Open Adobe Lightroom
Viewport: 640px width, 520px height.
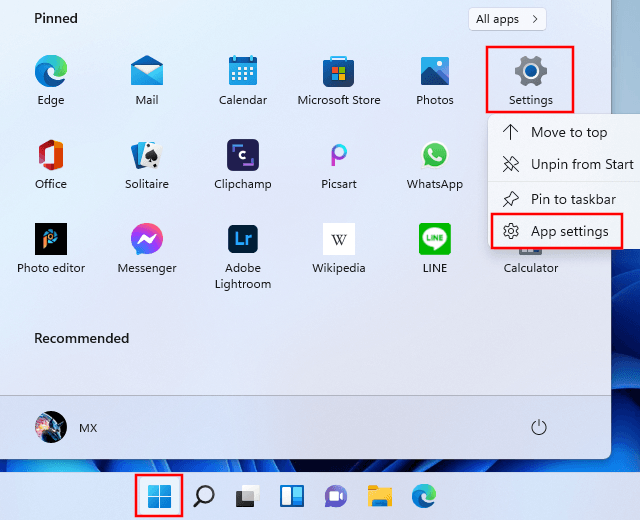click(x=243, y=256)
